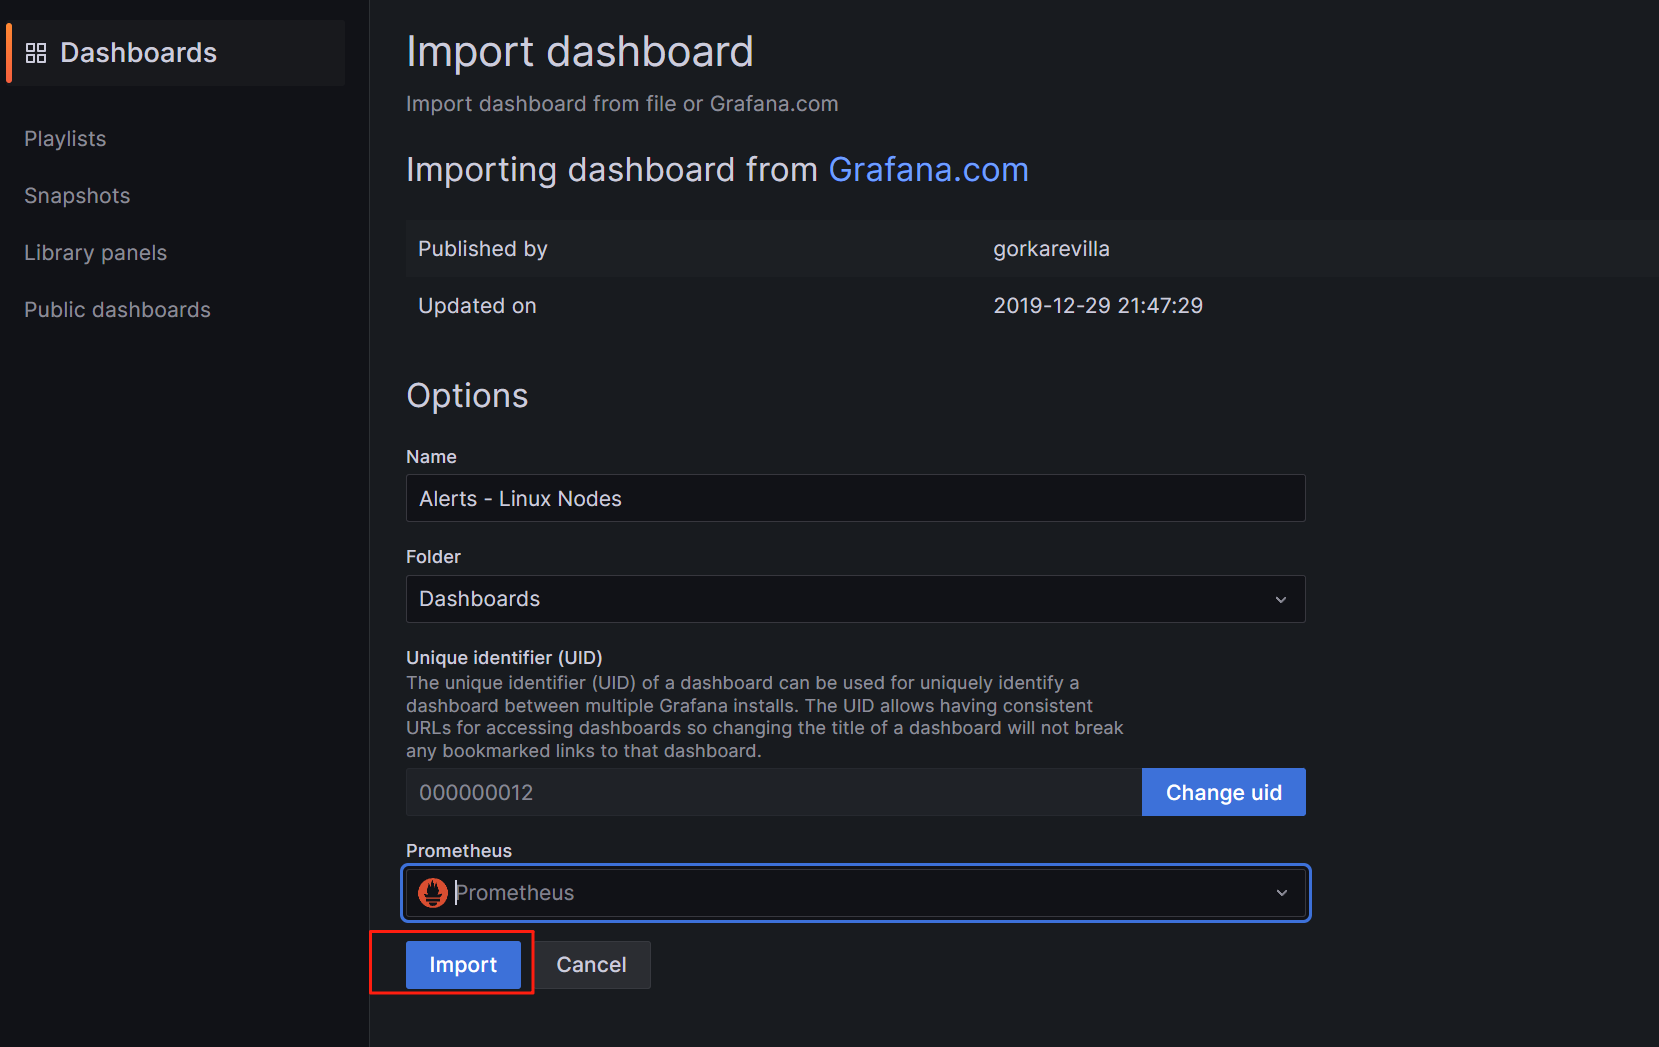Open Library panels page
Screen dimensions: 1659x1047
coord(95,253)
